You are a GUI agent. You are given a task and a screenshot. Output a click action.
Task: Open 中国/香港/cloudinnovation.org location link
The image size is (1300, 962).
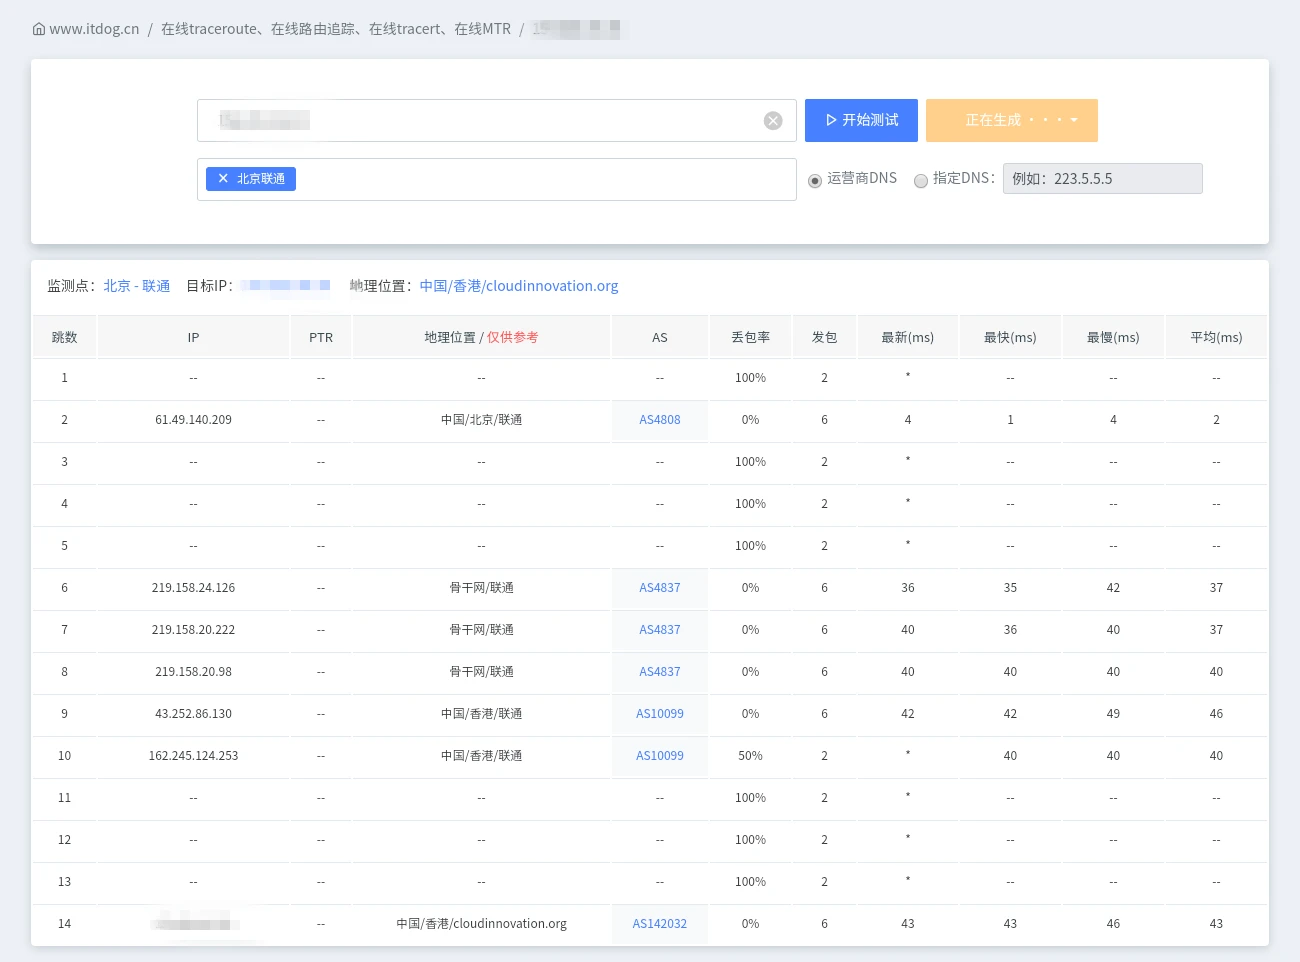519,286
